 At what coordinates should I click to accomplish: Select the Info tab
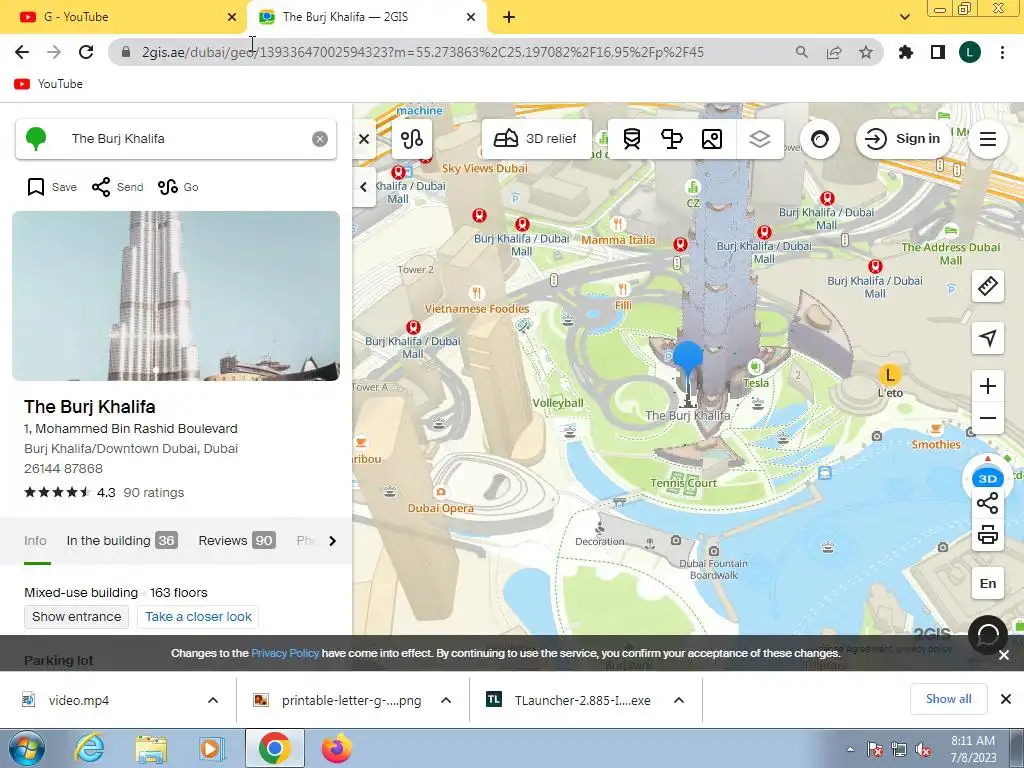(x=35, y=541)
